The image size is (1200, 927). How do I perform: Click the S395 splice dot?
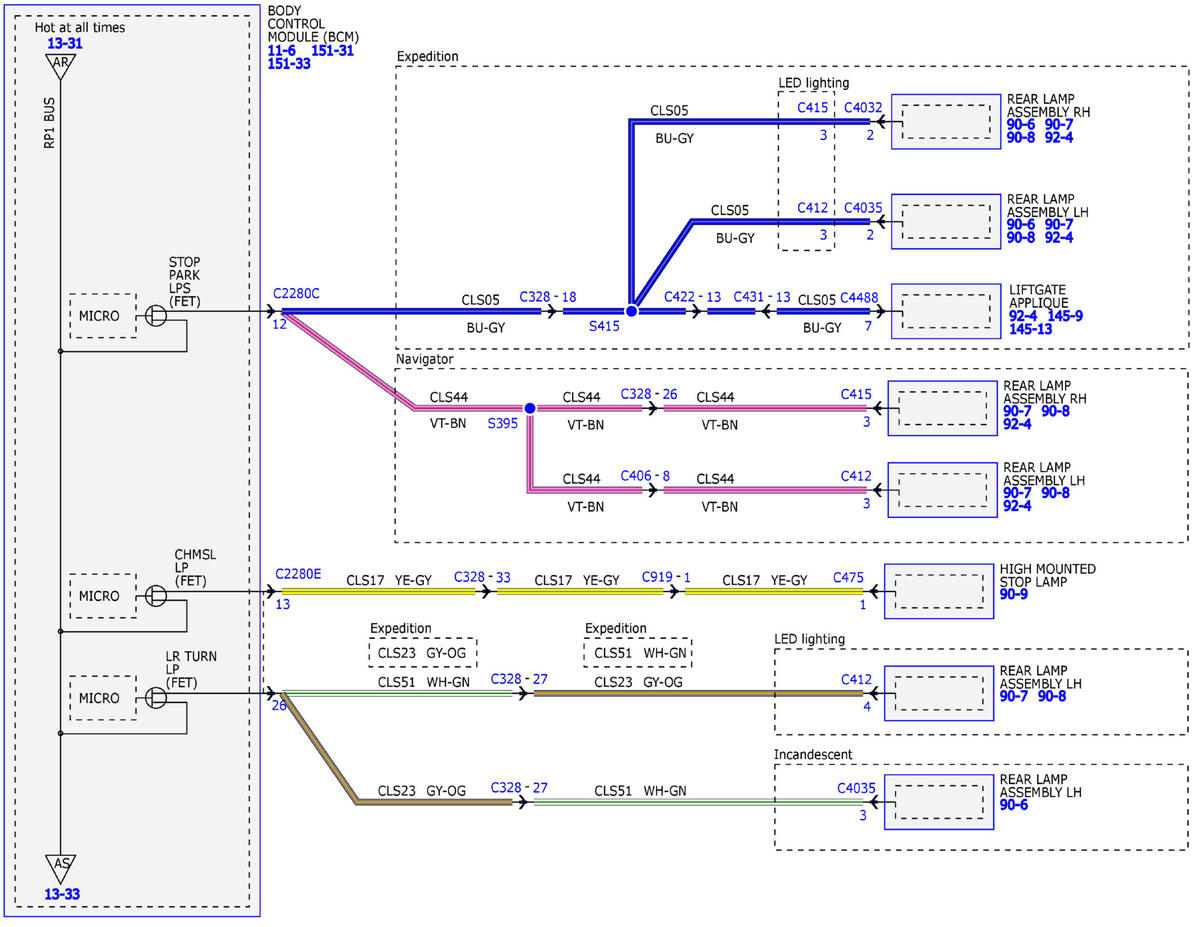(530, 408)
